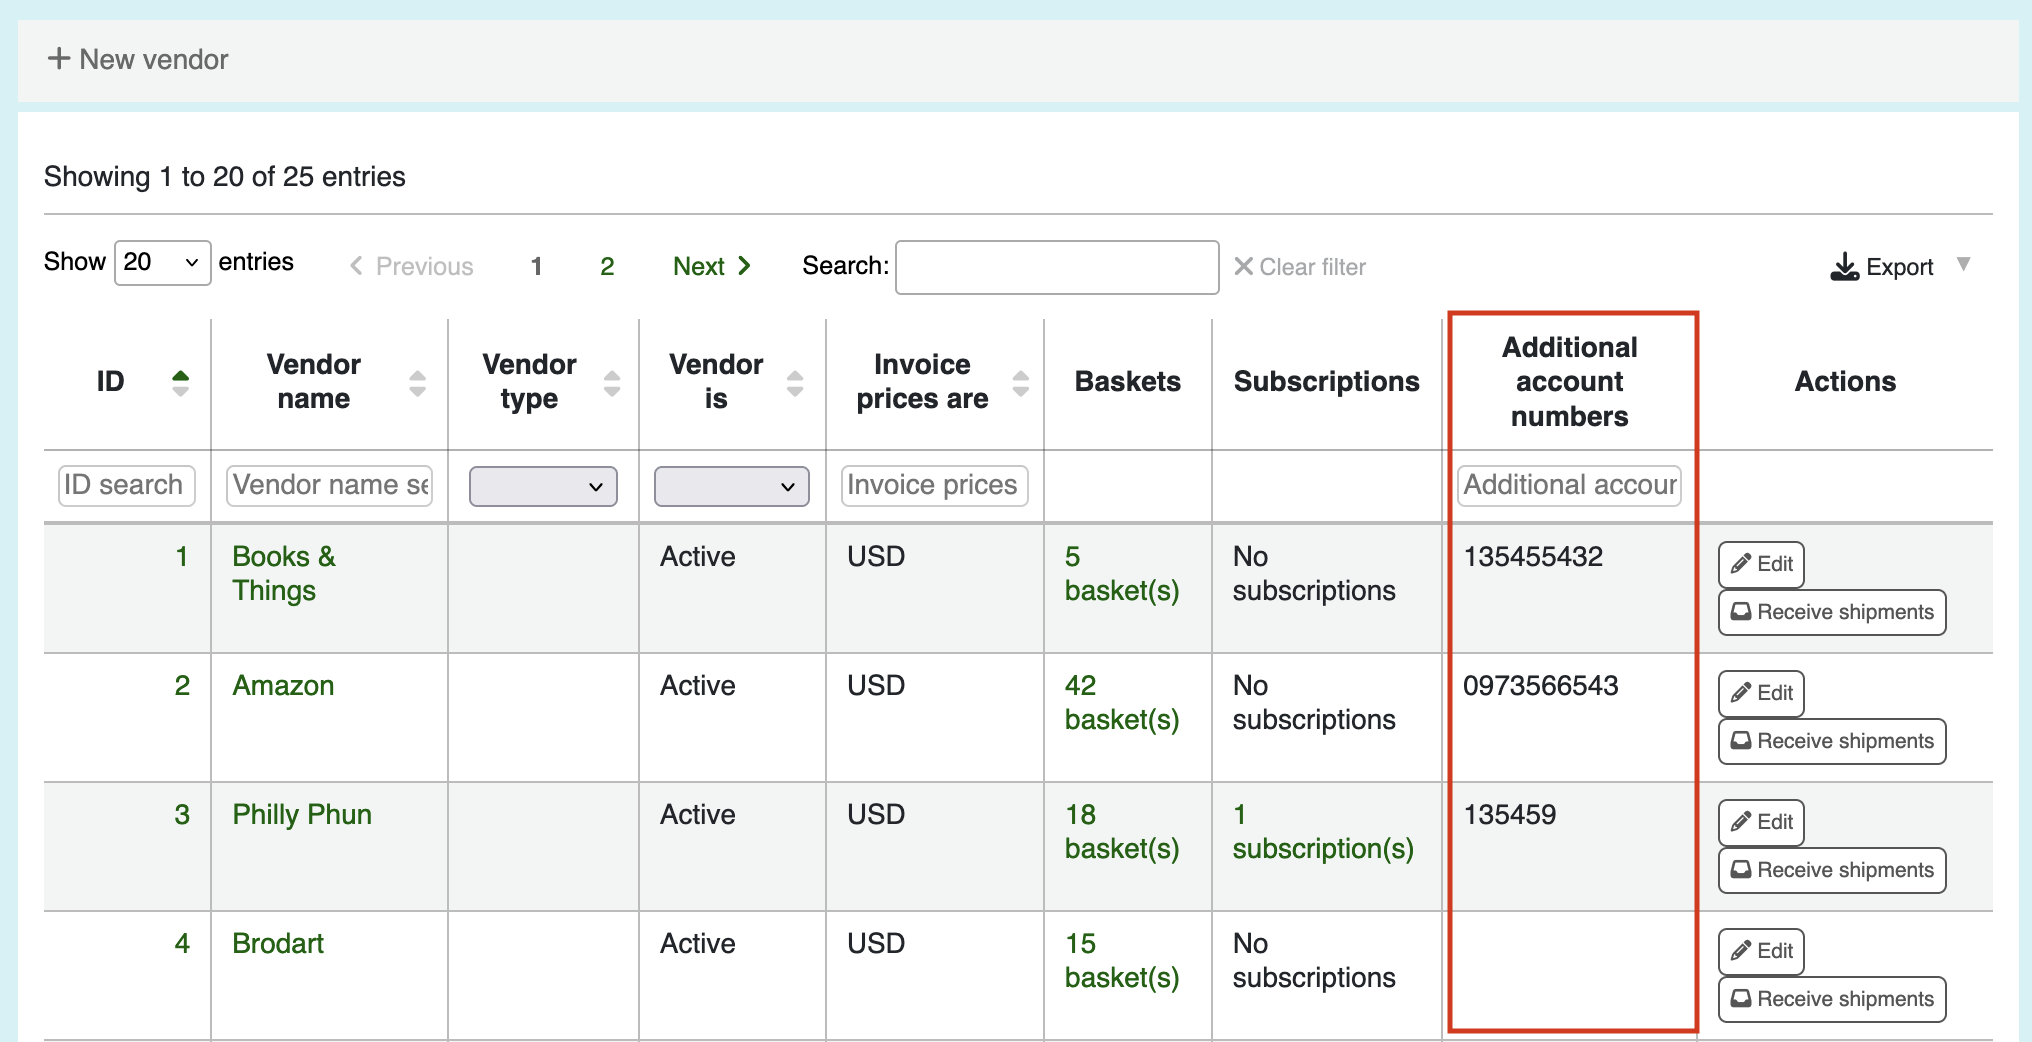Viewport: 2032px width, 1042px height.
Task: Sort by Vendor name column arrows
Action: tap(418, 383)
